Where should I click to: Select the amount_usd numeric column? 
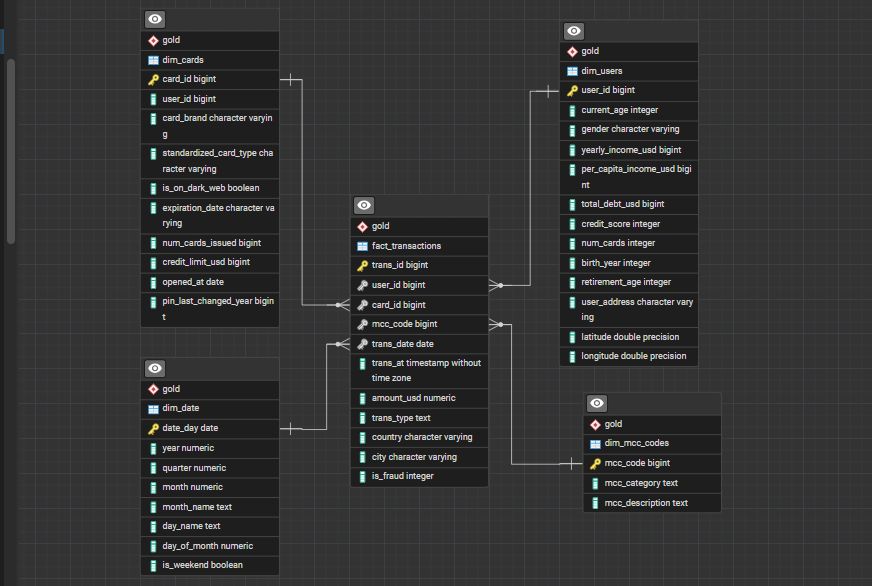click(x=413, y=398)
